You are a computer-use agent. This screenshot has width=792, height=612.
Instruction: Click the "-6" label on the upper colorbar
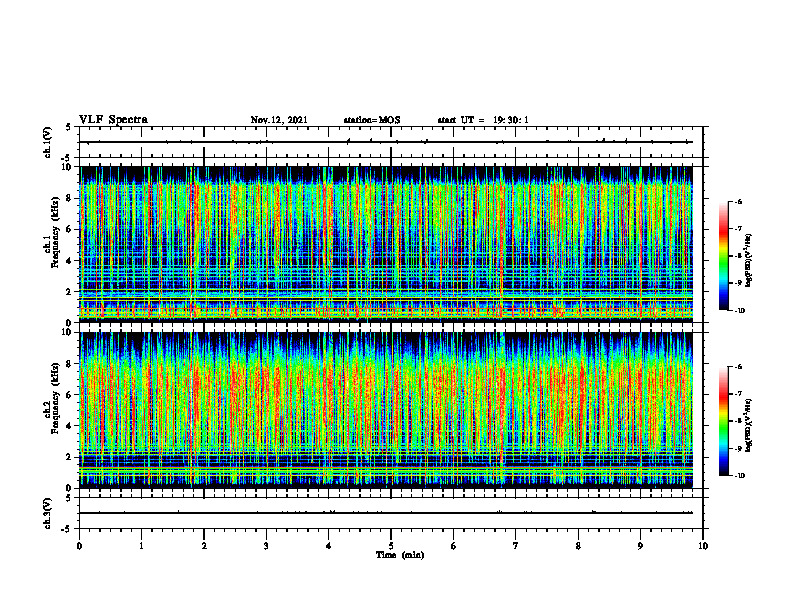click(739, 201)
